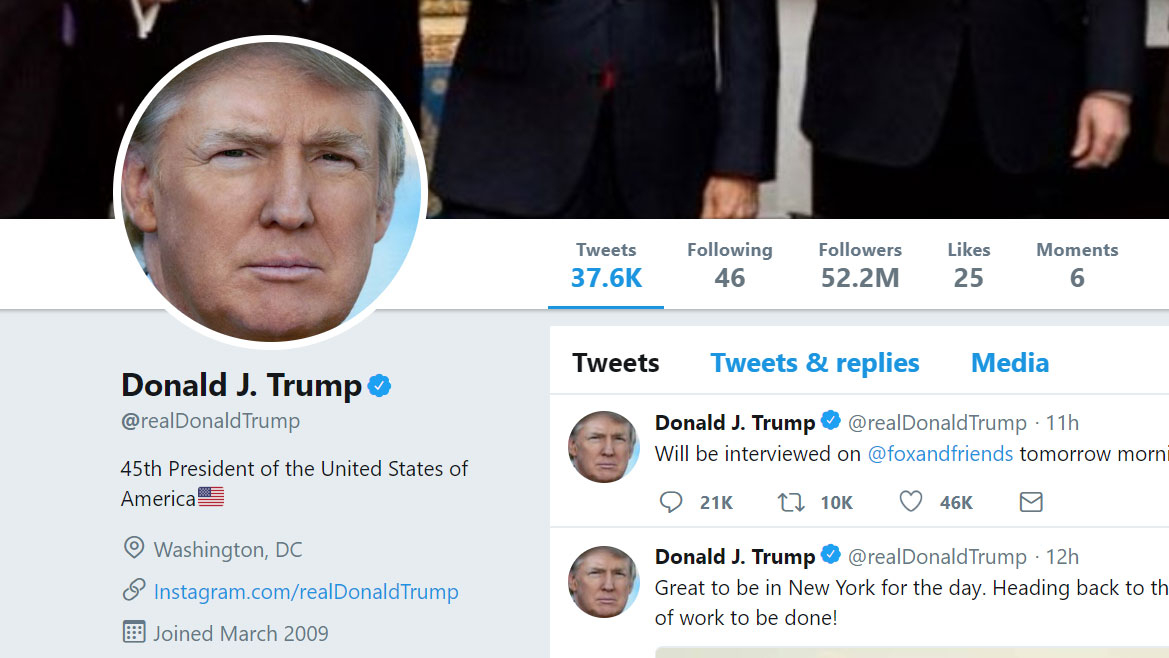The height and width of the screenshot is (658, 1169).
Task: Open the 25 Likes page
Action: click(969, 265)
